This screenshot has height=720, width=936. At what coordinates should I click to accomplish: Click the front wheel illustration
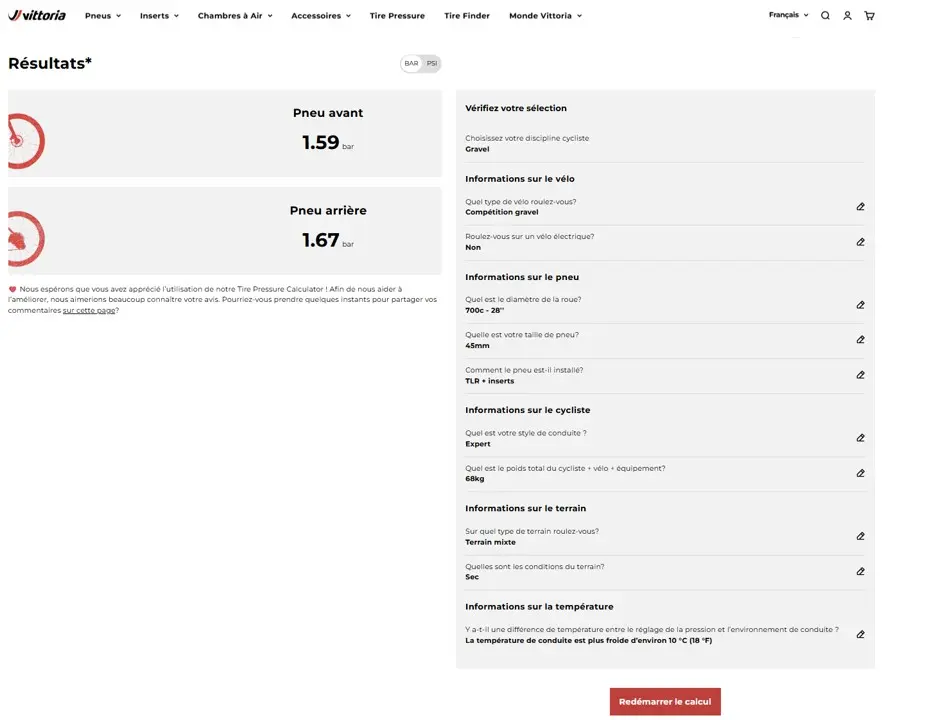(26, 141)
